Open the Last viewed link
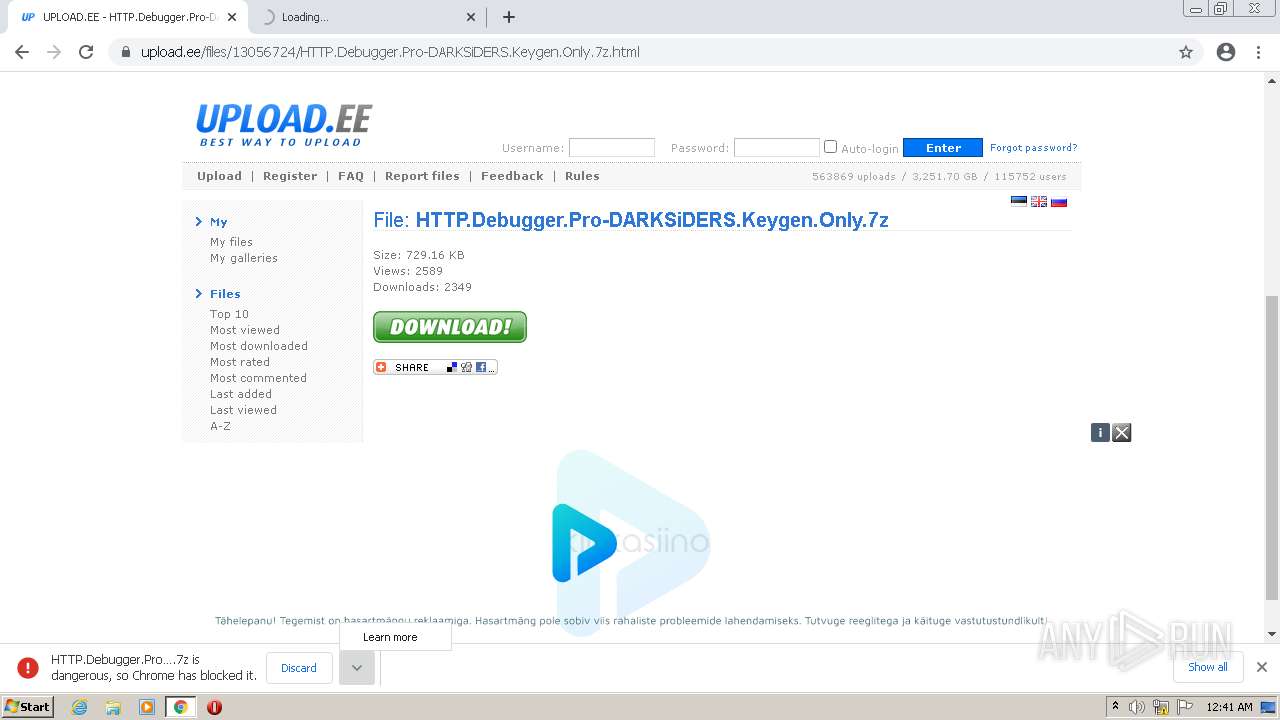 pos(243,410)
